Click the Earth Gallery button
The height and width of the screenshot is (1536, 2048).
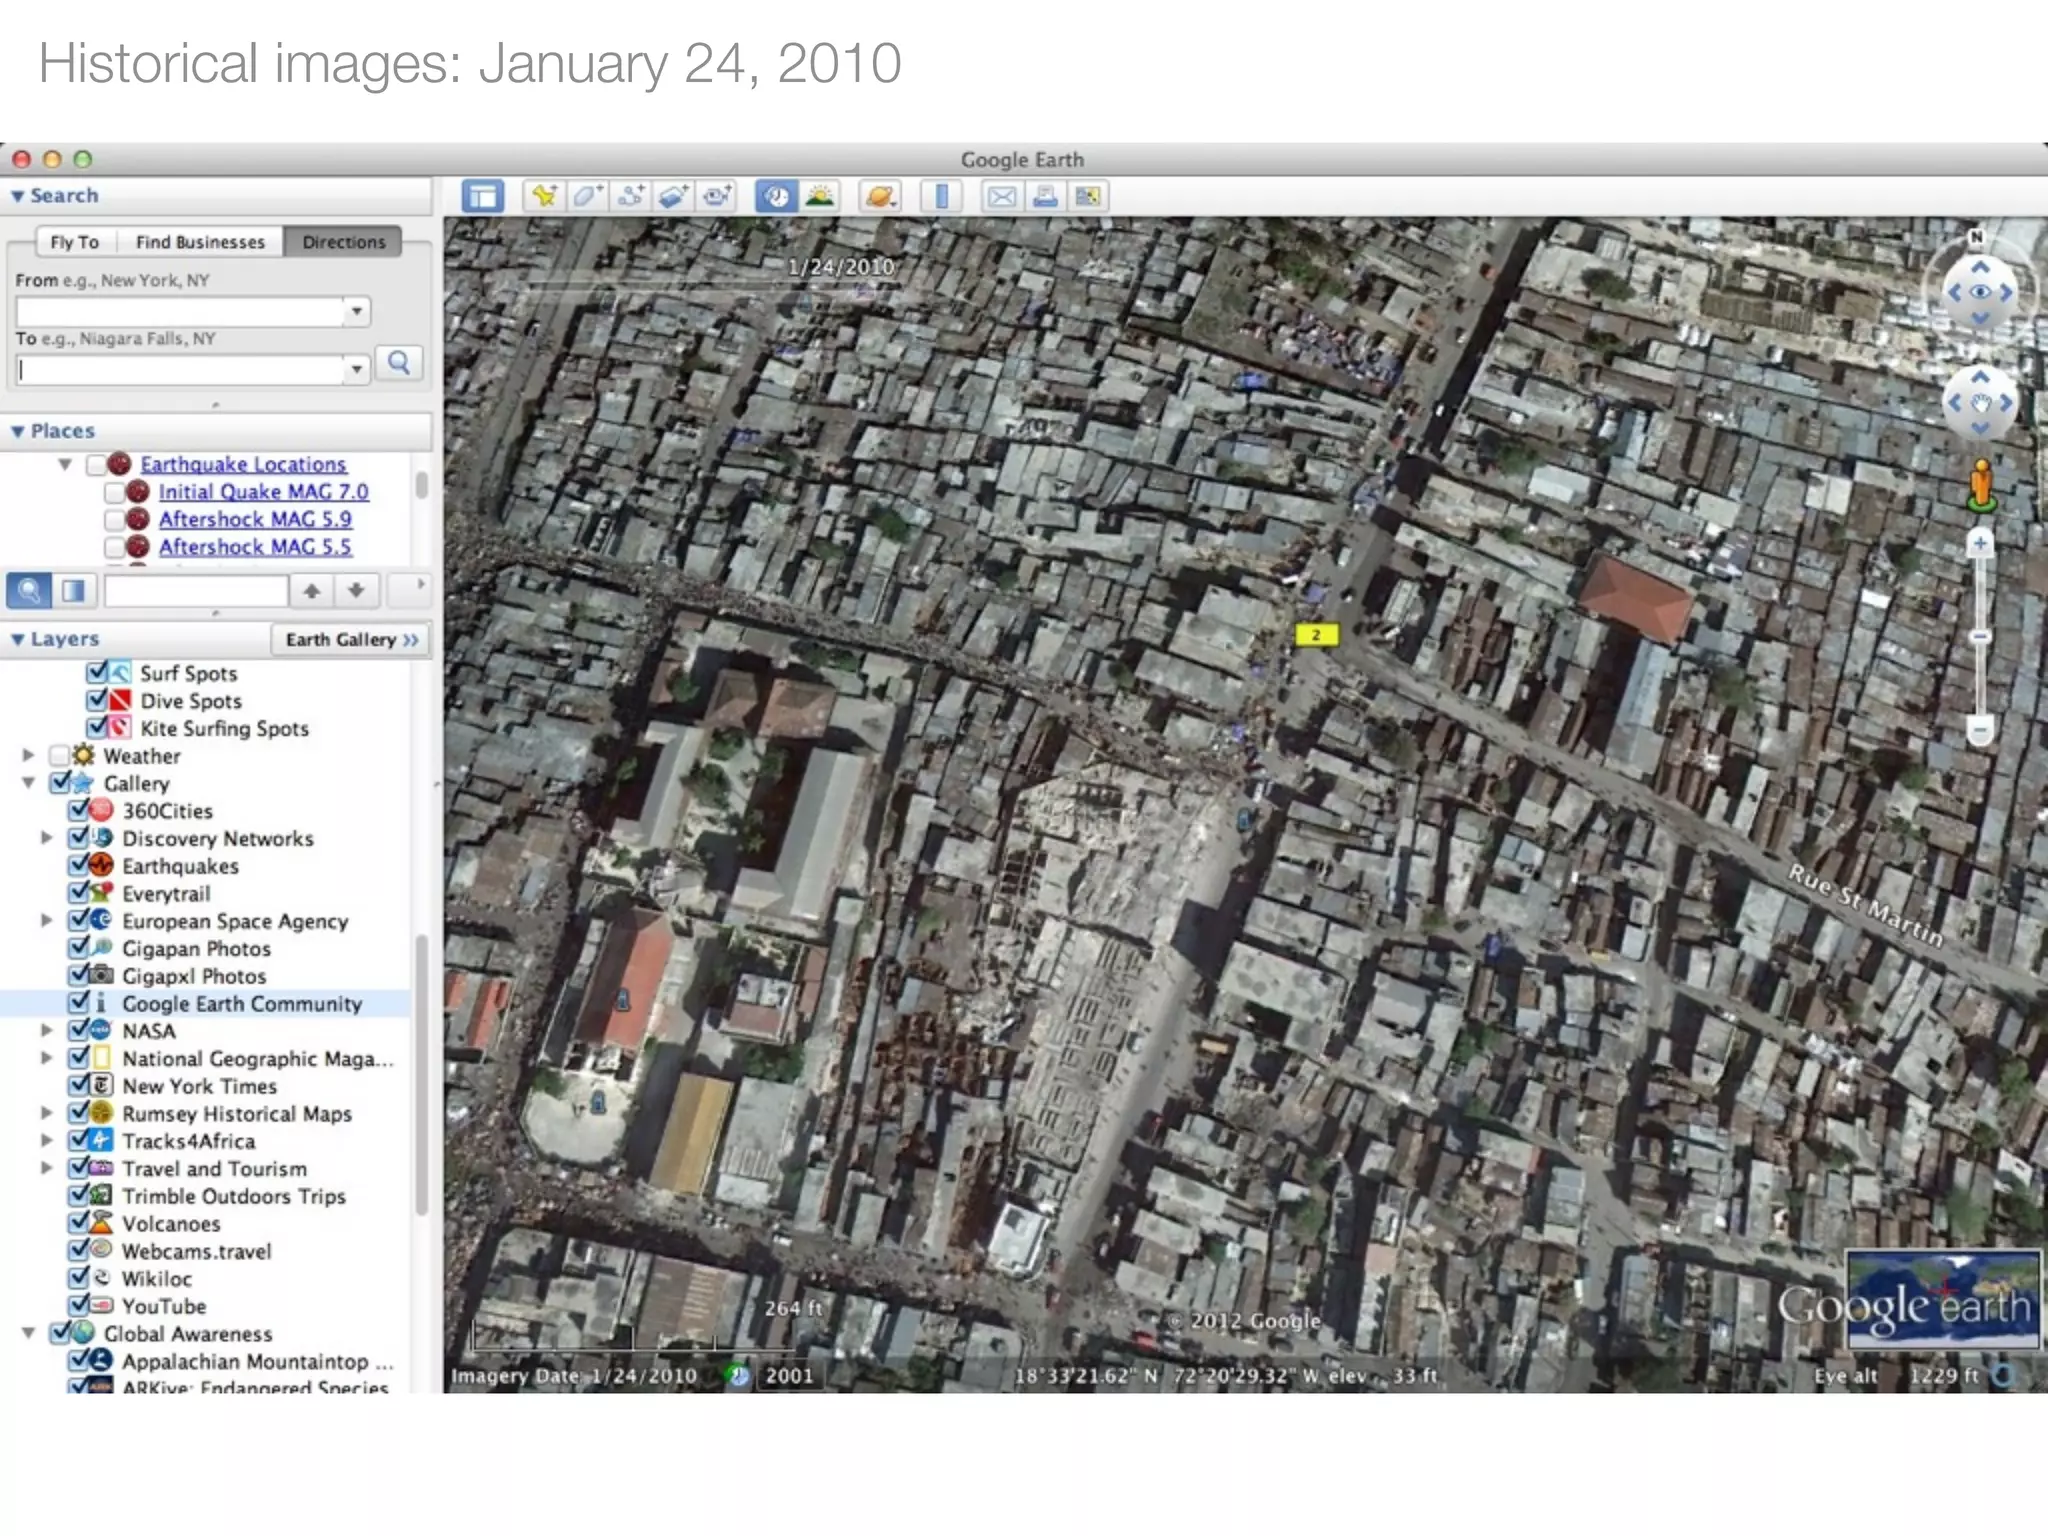(x=351, y=639)
